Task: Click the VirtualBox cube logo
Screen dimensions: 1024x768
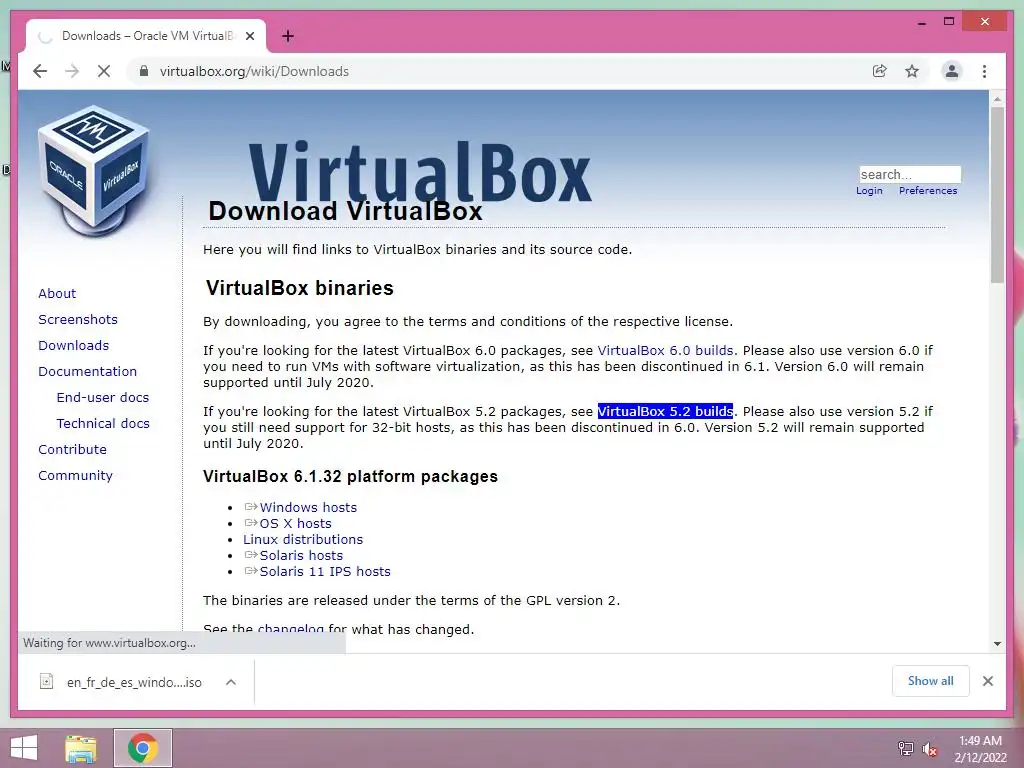Action: click(x=95, y=171)
